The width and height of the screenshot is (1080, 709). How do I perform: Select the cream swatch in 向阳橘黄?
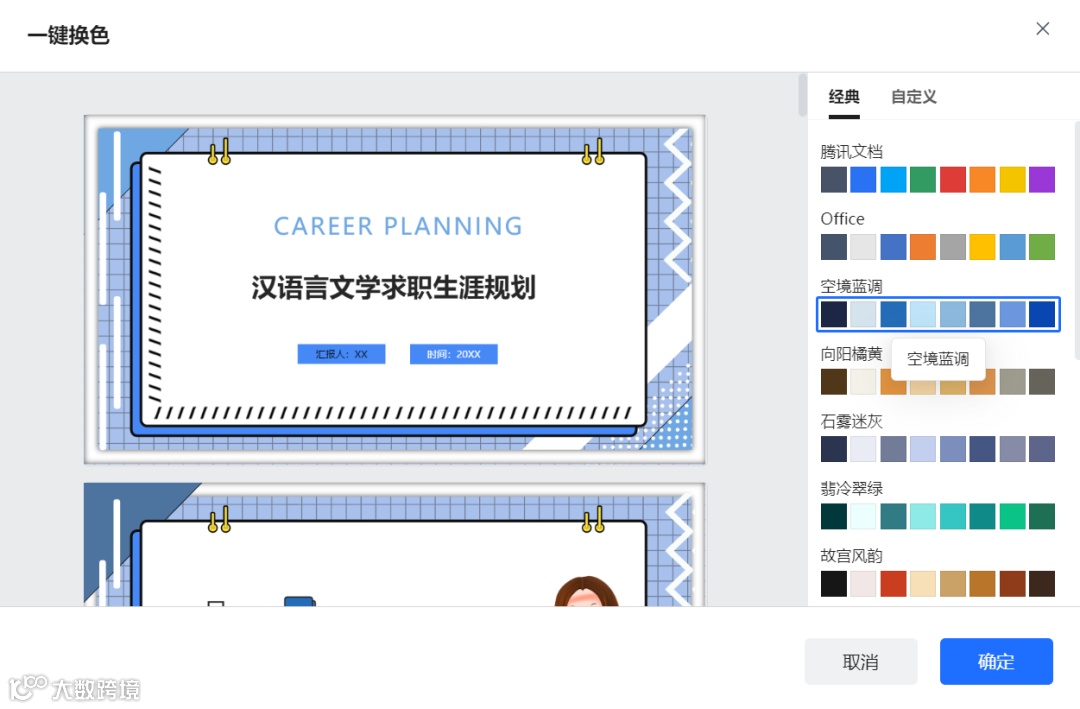863,382
